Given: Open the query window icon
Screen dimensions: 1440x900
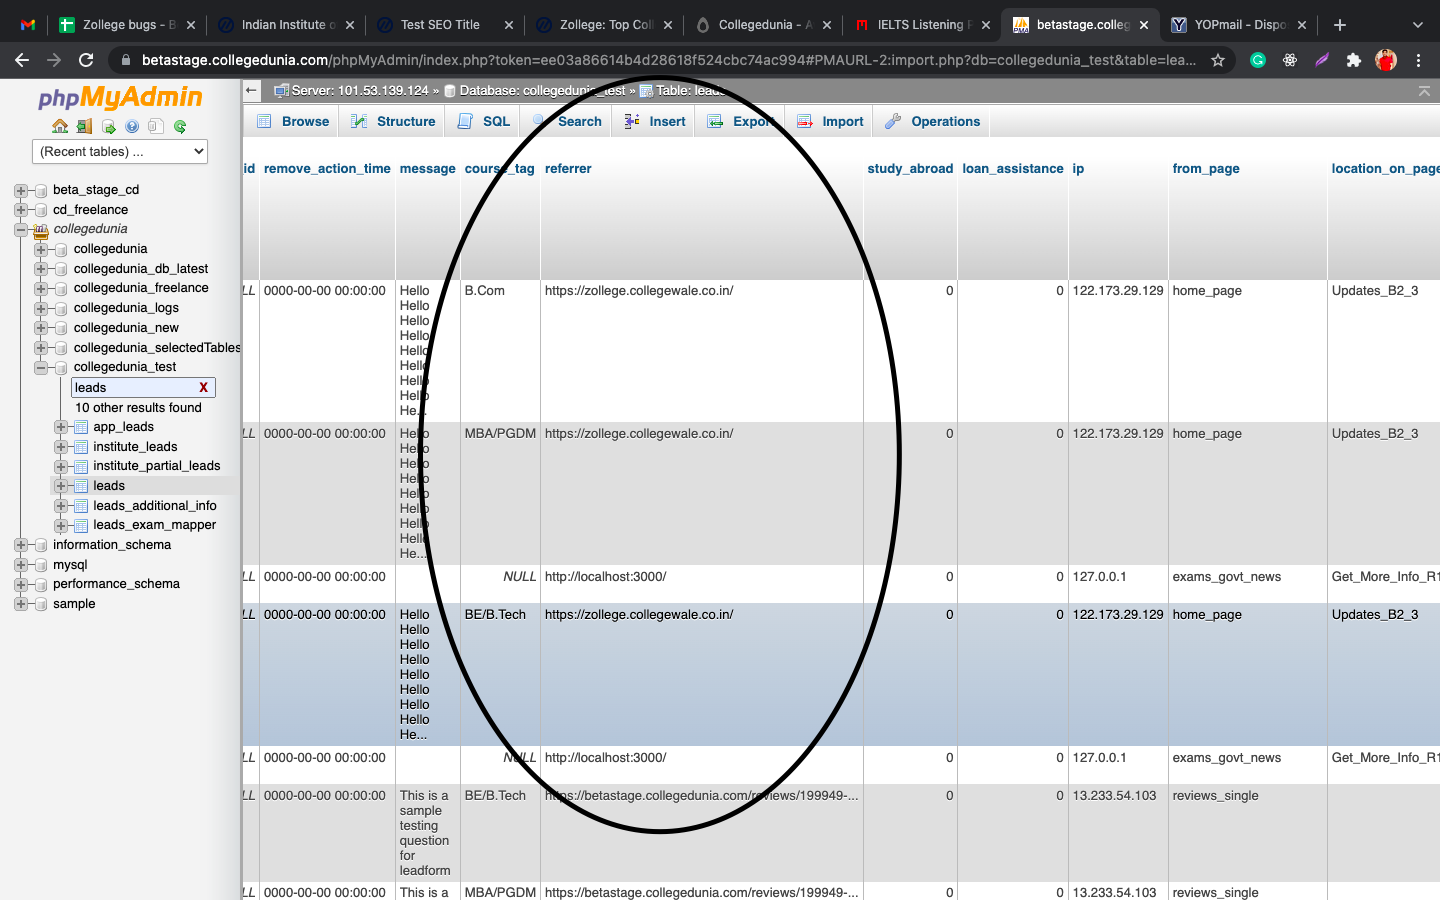Looking at the screenshot, I should pyautogui.click(x=108, y=126).
